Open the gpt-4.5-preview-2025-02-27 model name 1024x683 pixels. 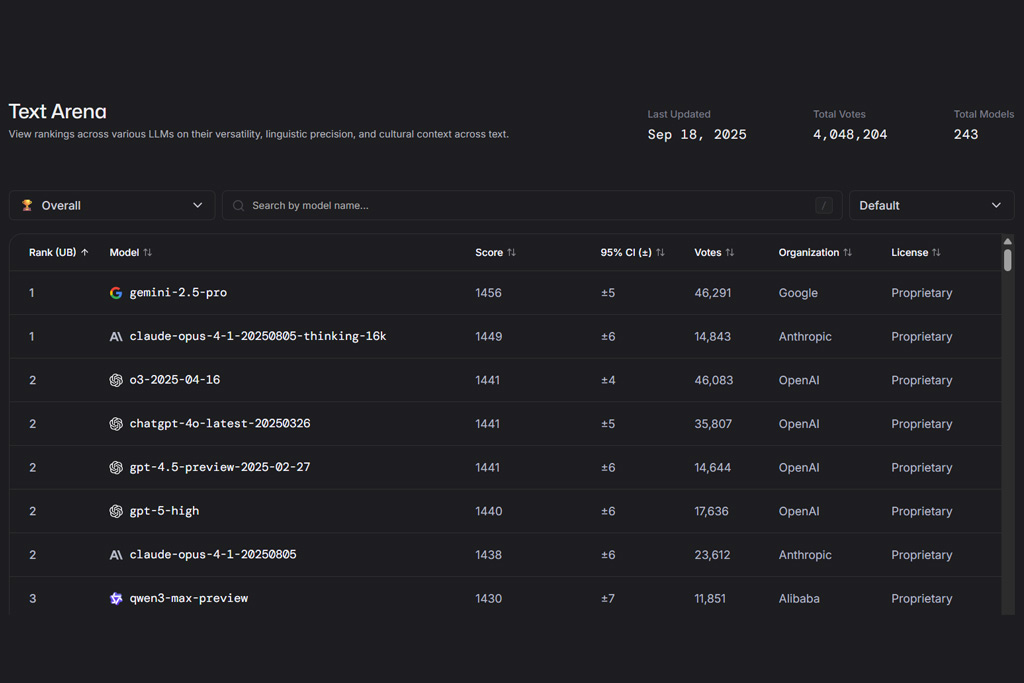pyautogui.click(x=220, y=468)
